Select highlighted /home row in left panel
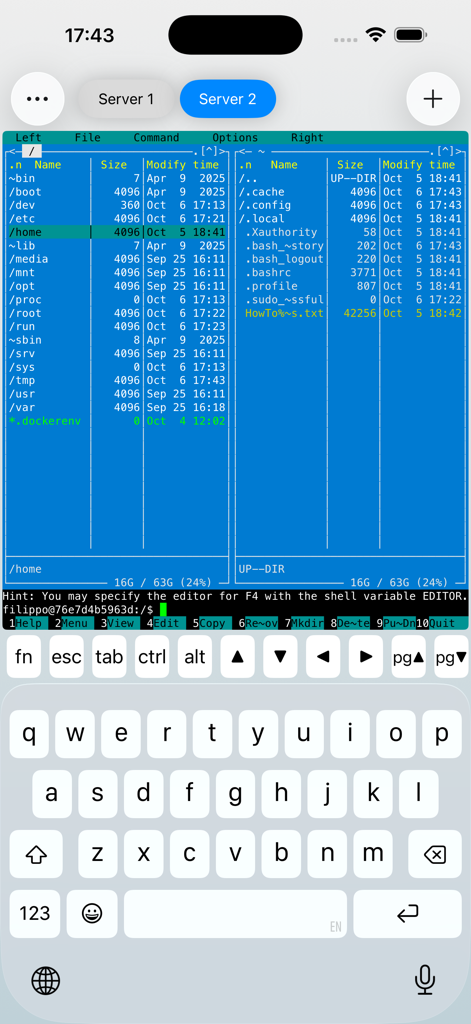Screen dimensions: 471x1024 [x=116, y=232]
